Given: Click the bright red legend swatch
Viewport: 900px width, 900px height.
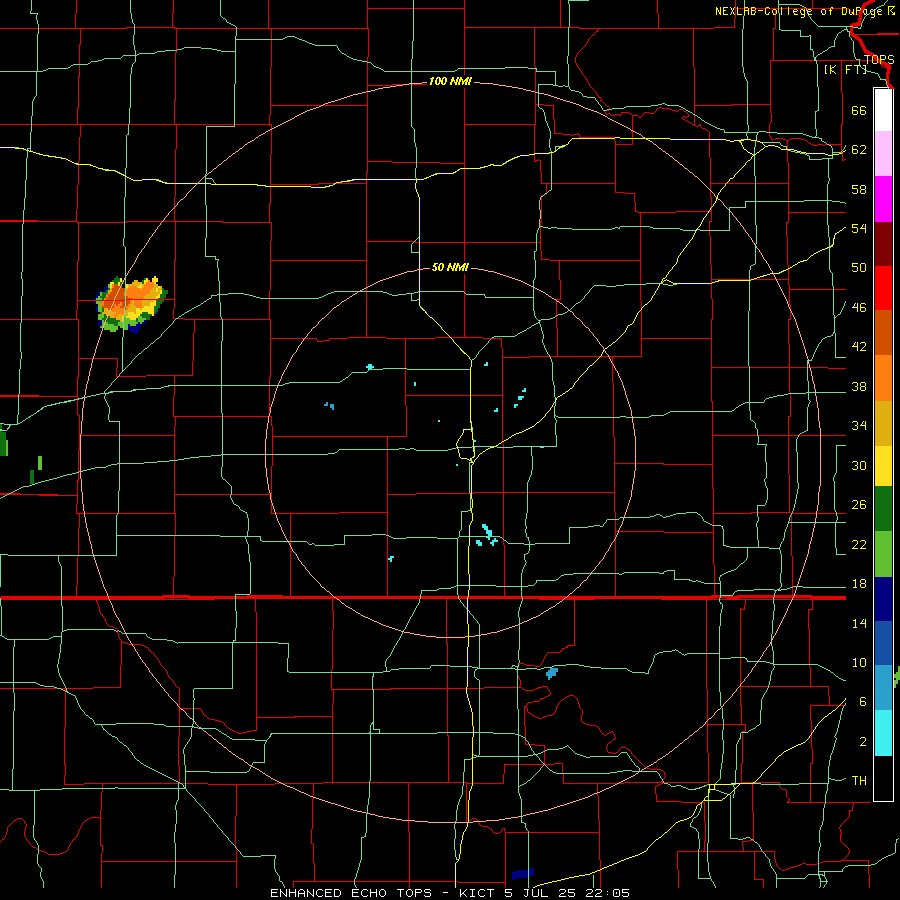Looking at the screenshot, I should tap(883, 288).
